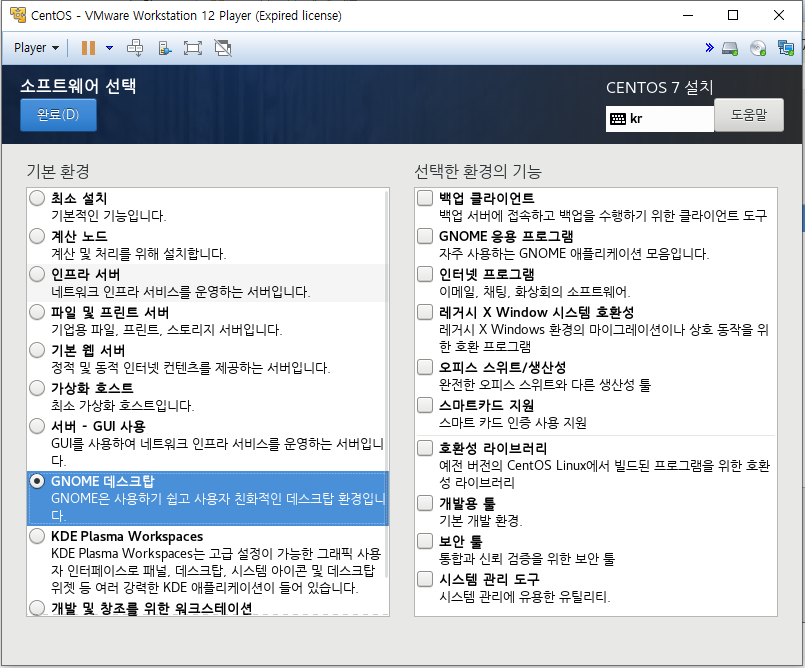Check the 오피스 스위트/생산성 checkbox
The width and height of the screenshot is (805, 668).
tap(425, 367)
